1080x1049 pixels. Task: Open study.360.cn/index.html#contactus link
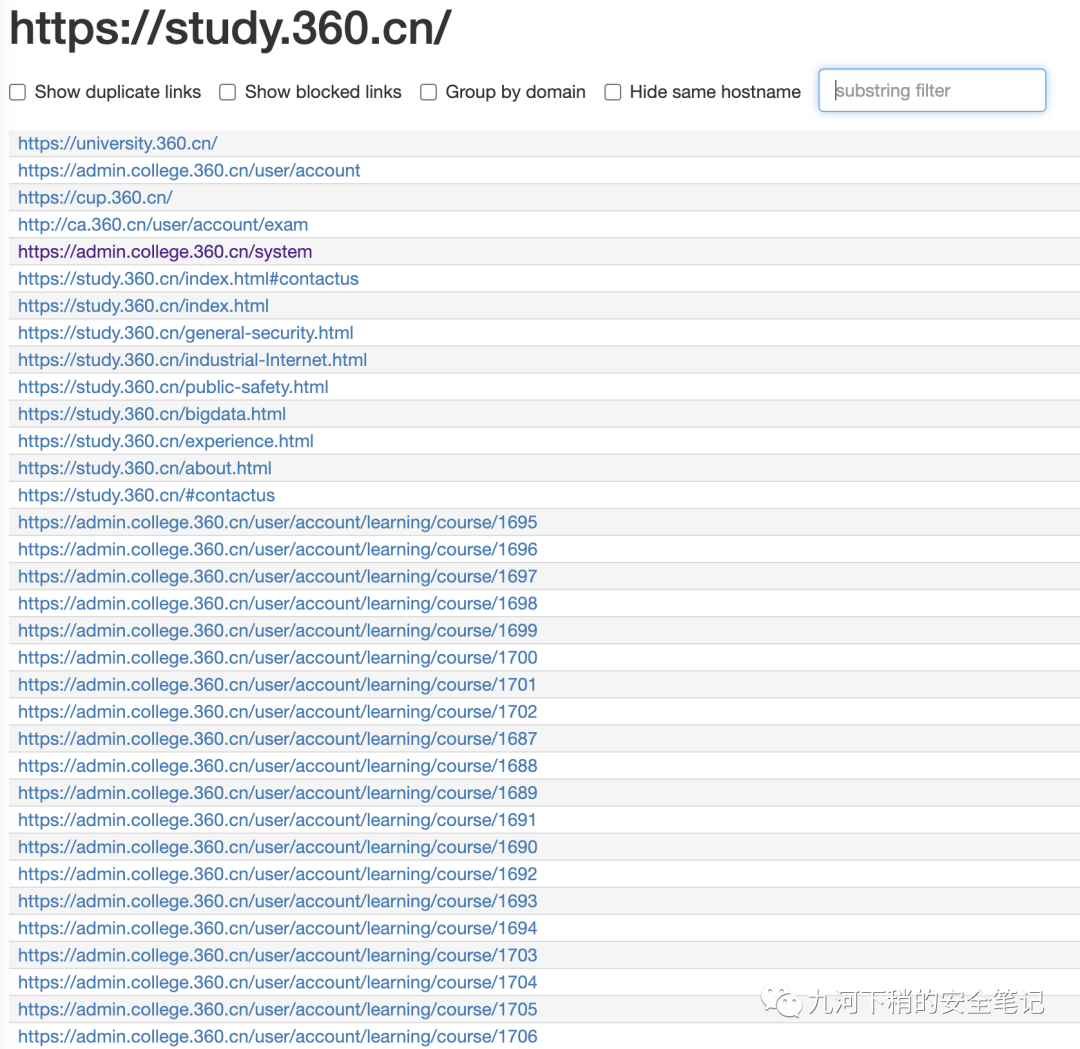pyautogui.click(x=188, y=279)
